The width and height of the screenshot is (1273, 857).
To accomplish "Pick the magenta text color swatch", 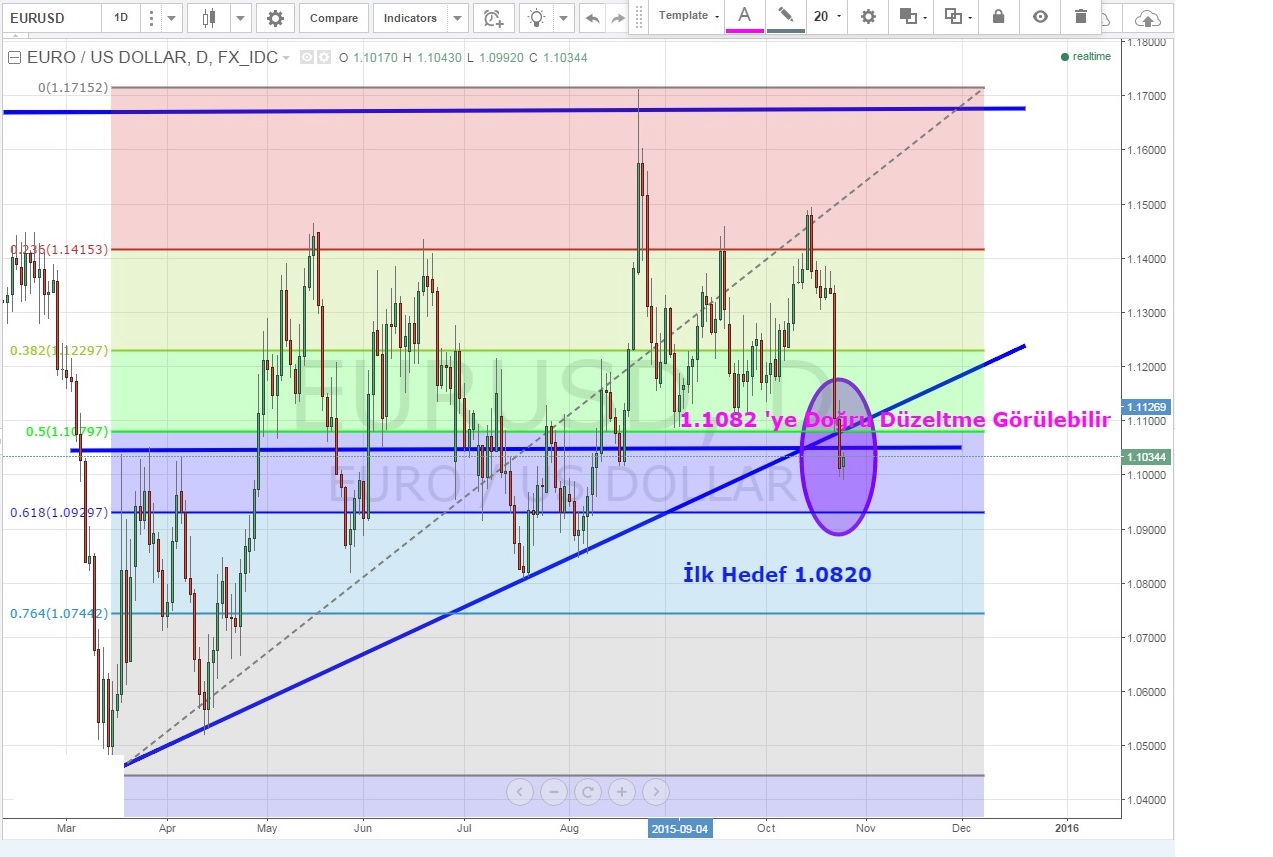I will coord(744,17).
